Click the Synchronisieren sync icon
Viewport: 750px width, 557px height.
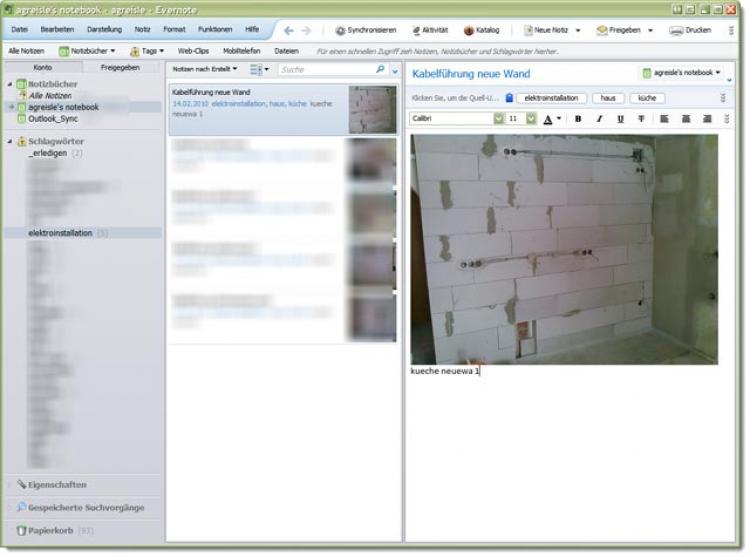pyautogui.click(x=340, y=30)
